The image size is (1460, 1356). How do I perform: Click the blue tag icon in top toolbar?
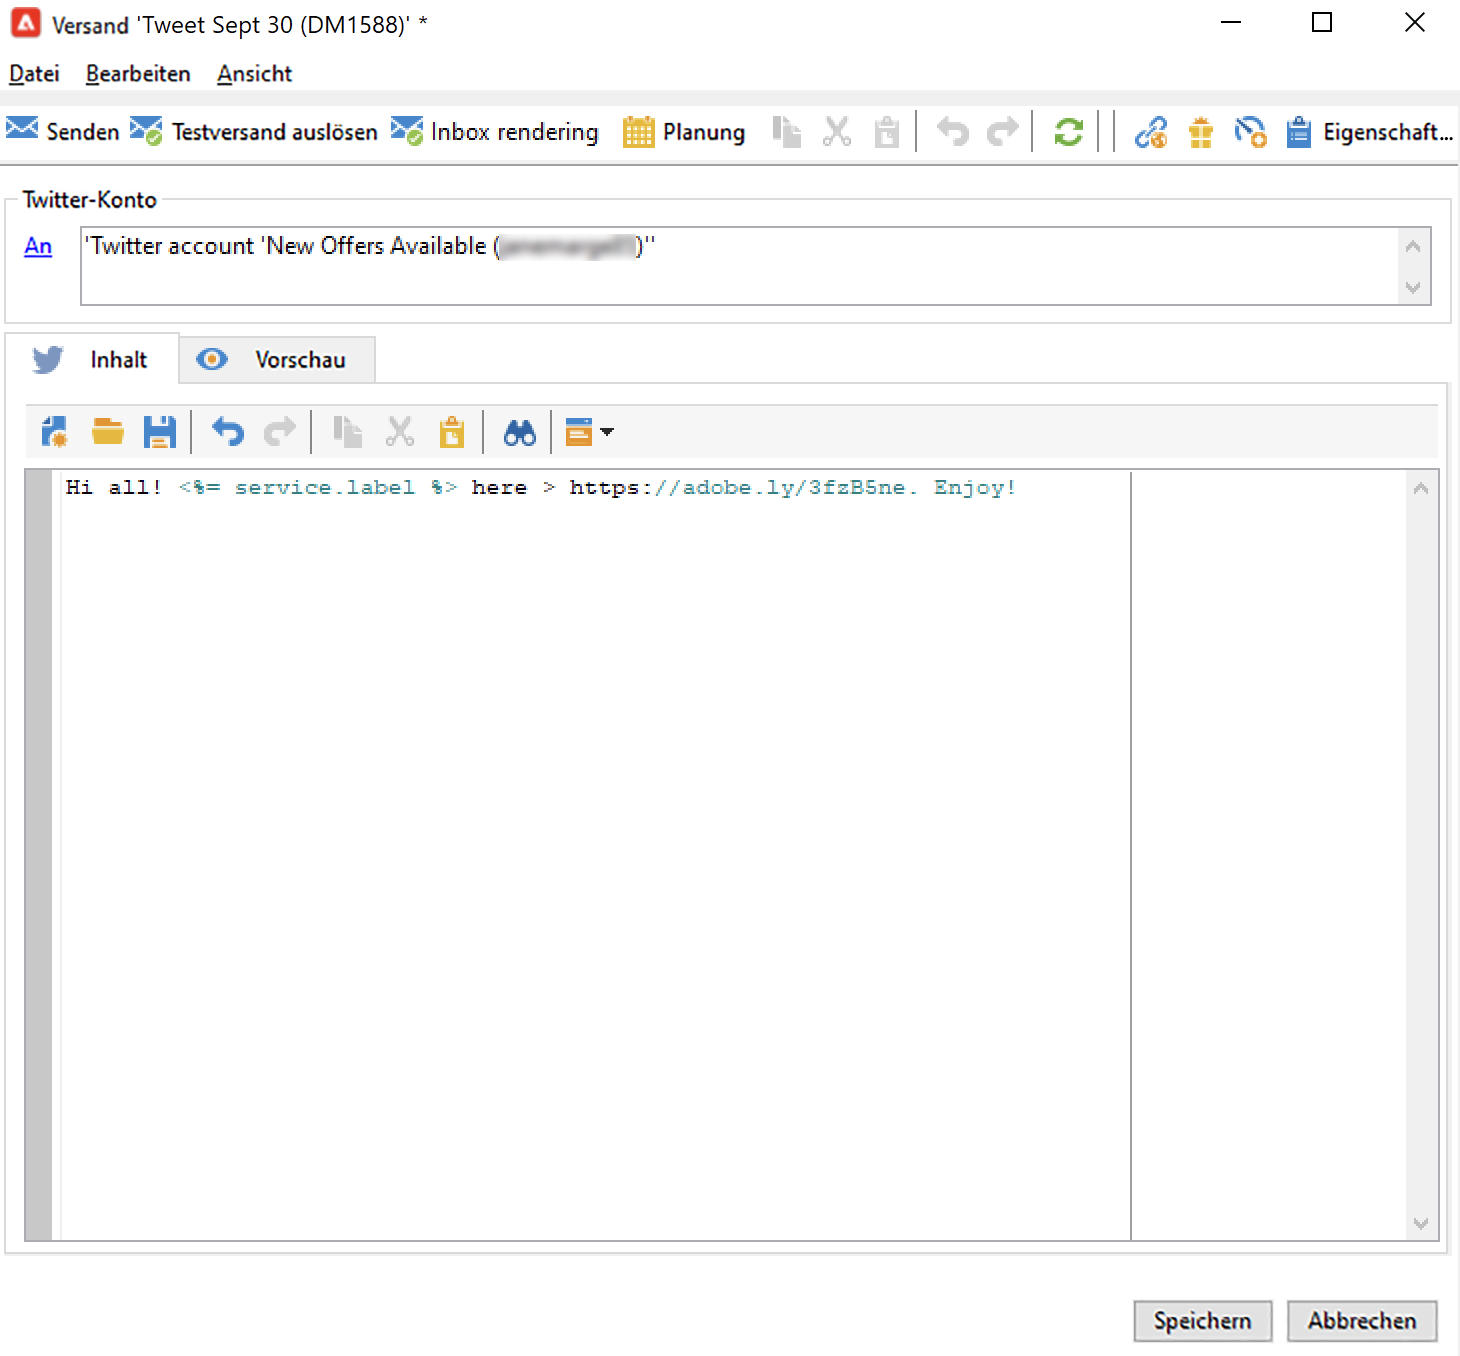(1250, 132)
